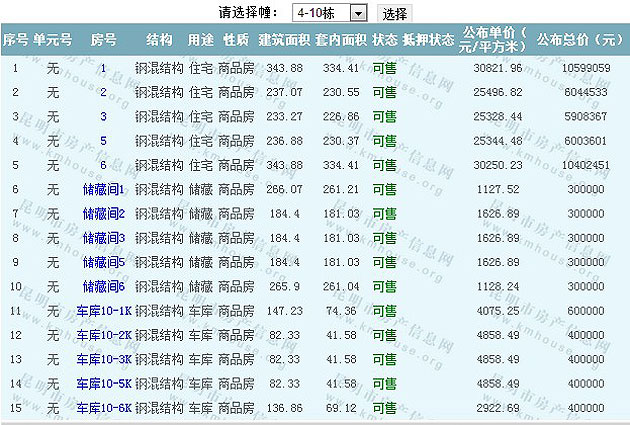View details for 储藏间5
Screen dimensions: 630x425
point(103,262)
